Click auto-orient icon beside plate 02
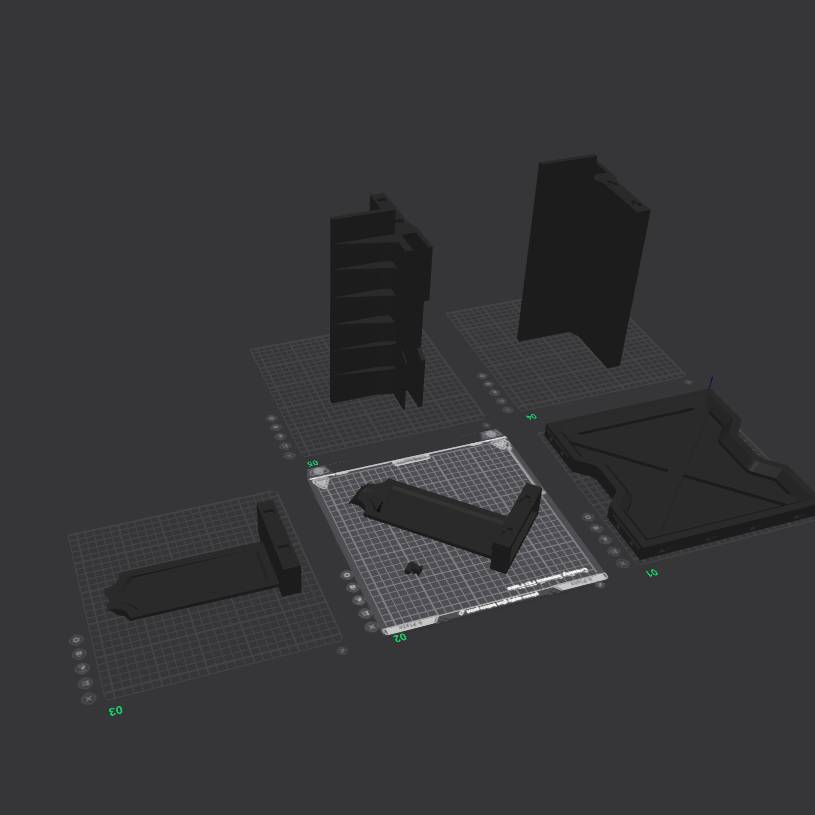815x815 pixels. point(364,613)
